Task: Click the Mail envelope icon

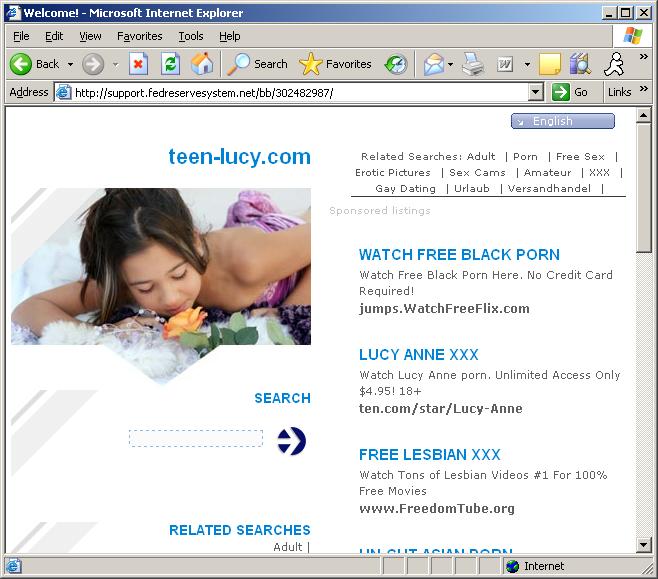Action: [433, 64]
